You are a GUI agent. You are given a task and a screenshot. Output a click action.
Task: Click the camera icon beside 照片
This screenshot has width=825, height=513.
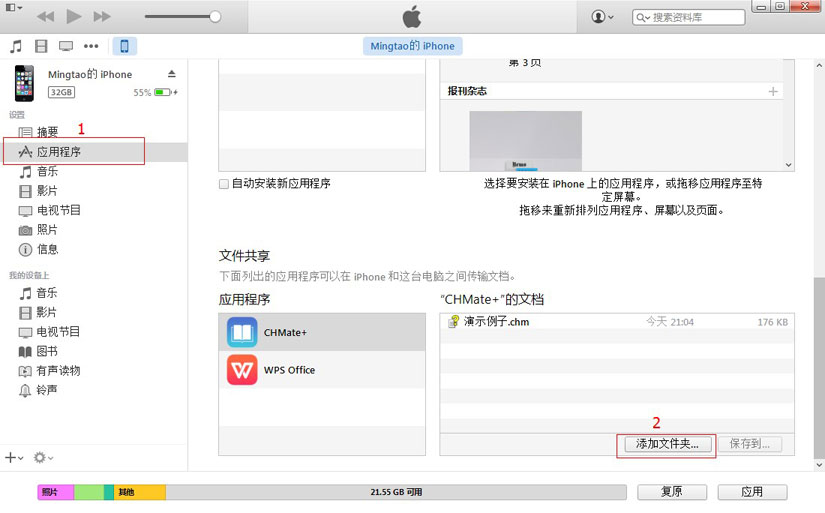(x=25, y=230)
